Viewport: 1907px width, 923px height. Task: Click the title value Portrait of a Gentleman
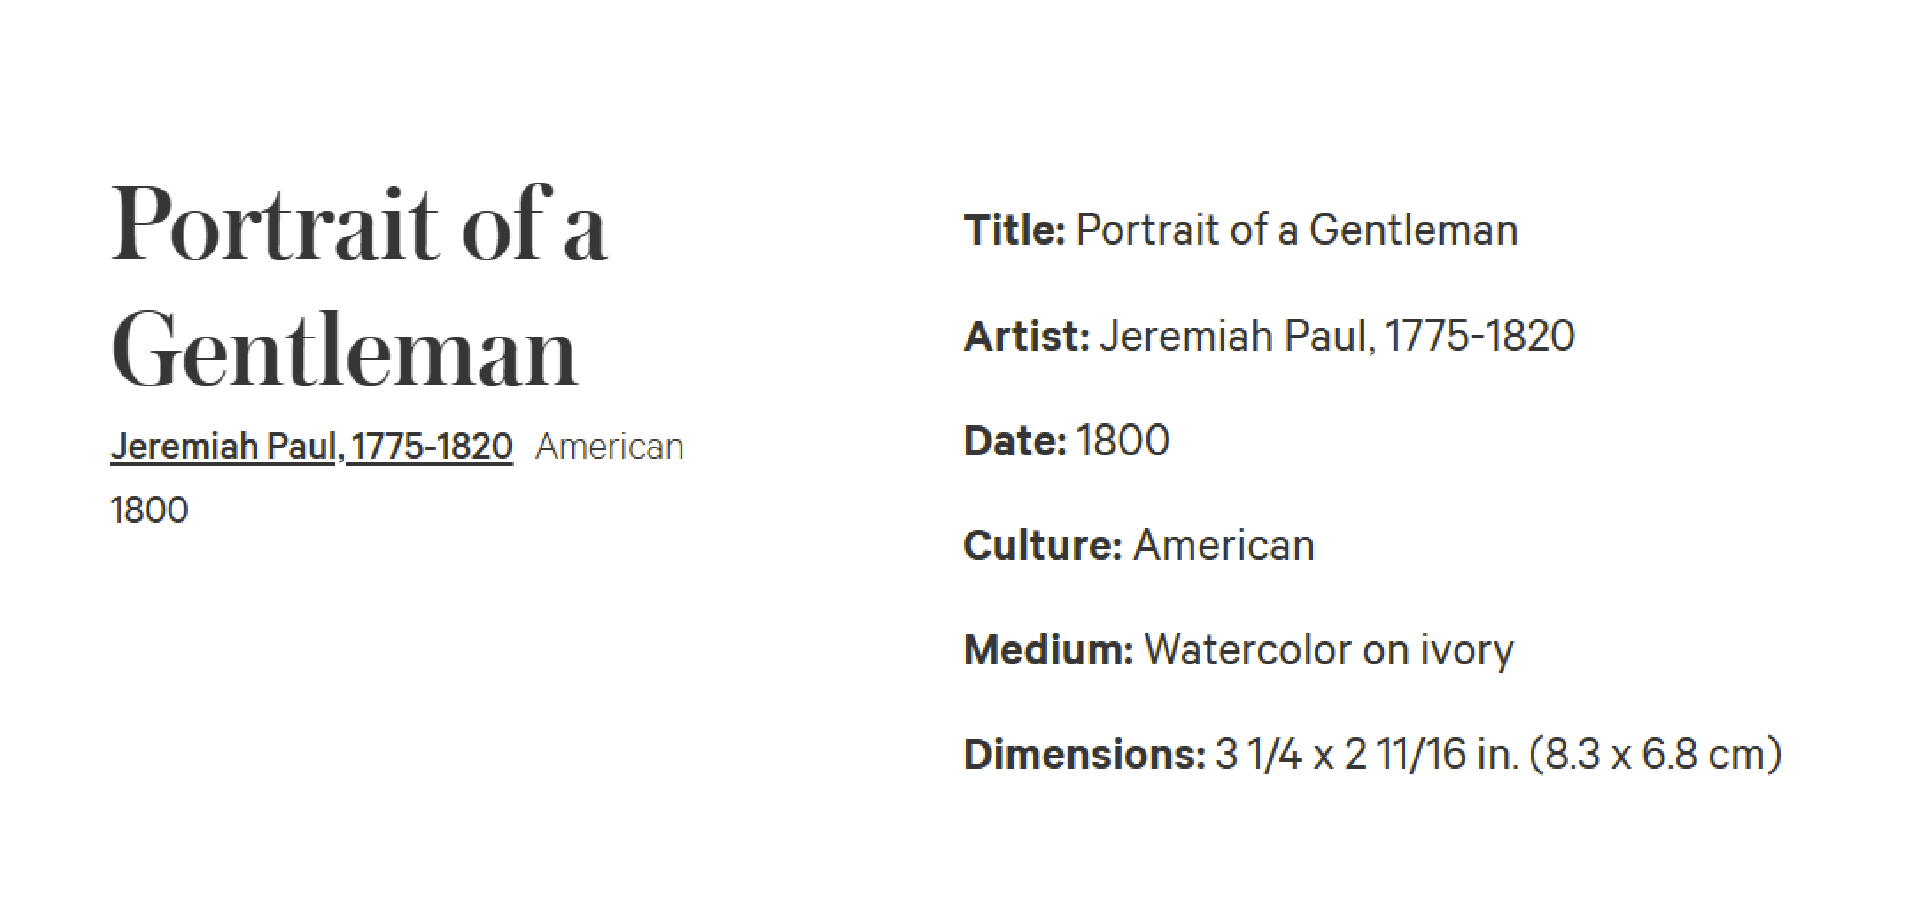[1297, 230]
